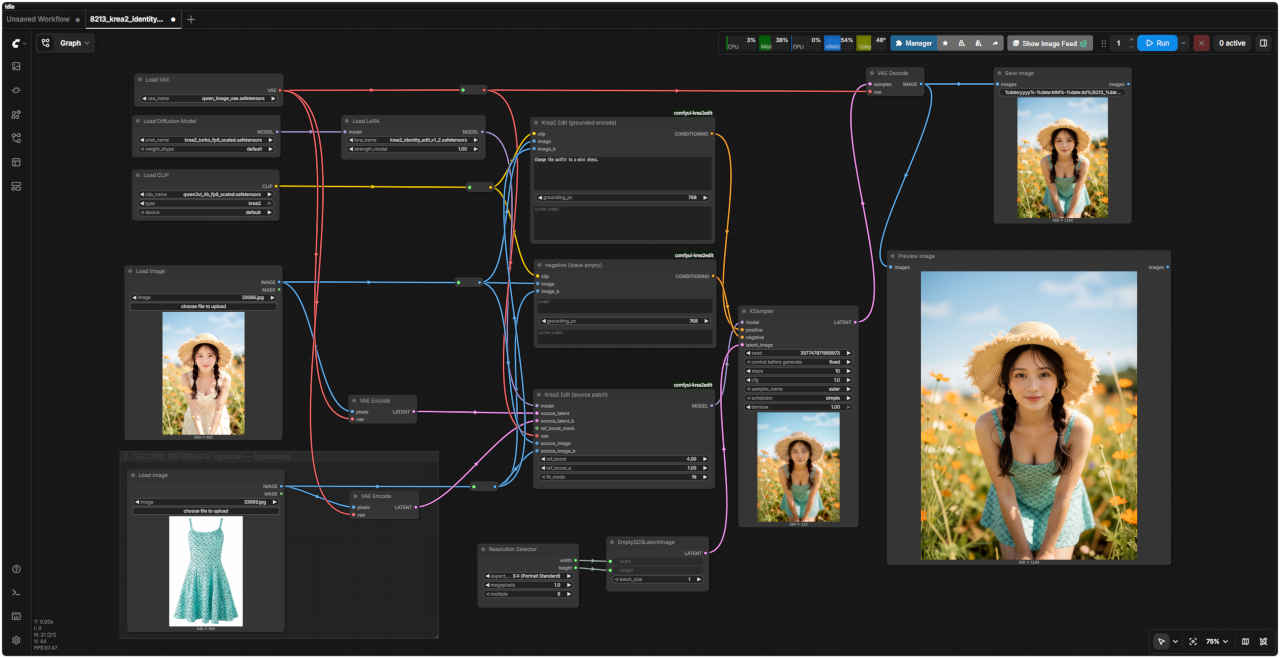Open the bottom-most upper sidebar icon
1280x658 pixels.
[x=16, y=186]
